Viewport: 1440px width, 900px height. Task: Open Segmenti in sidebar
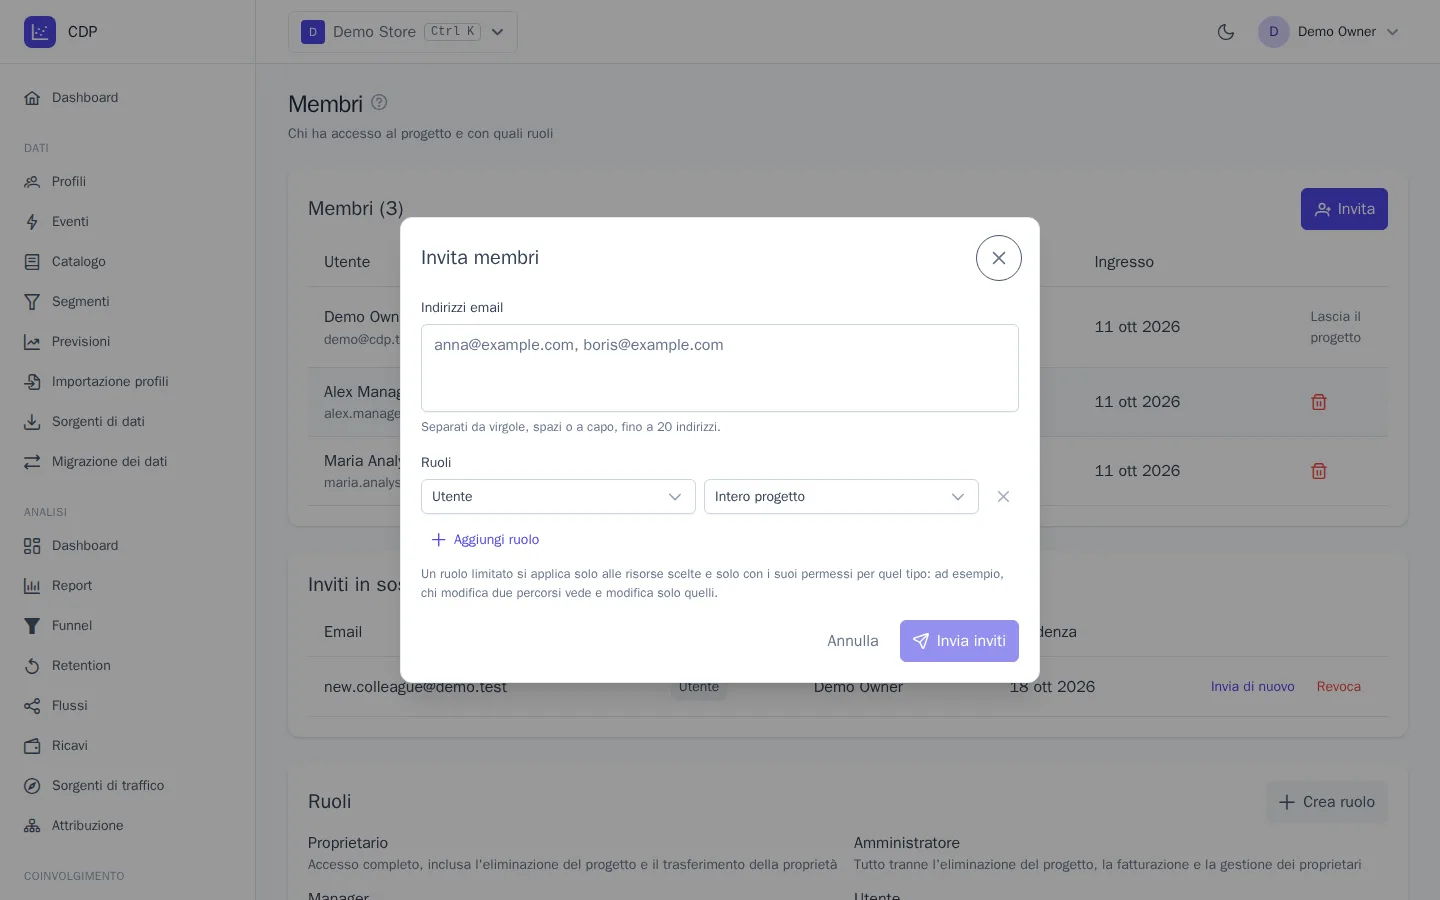(81, 302)
